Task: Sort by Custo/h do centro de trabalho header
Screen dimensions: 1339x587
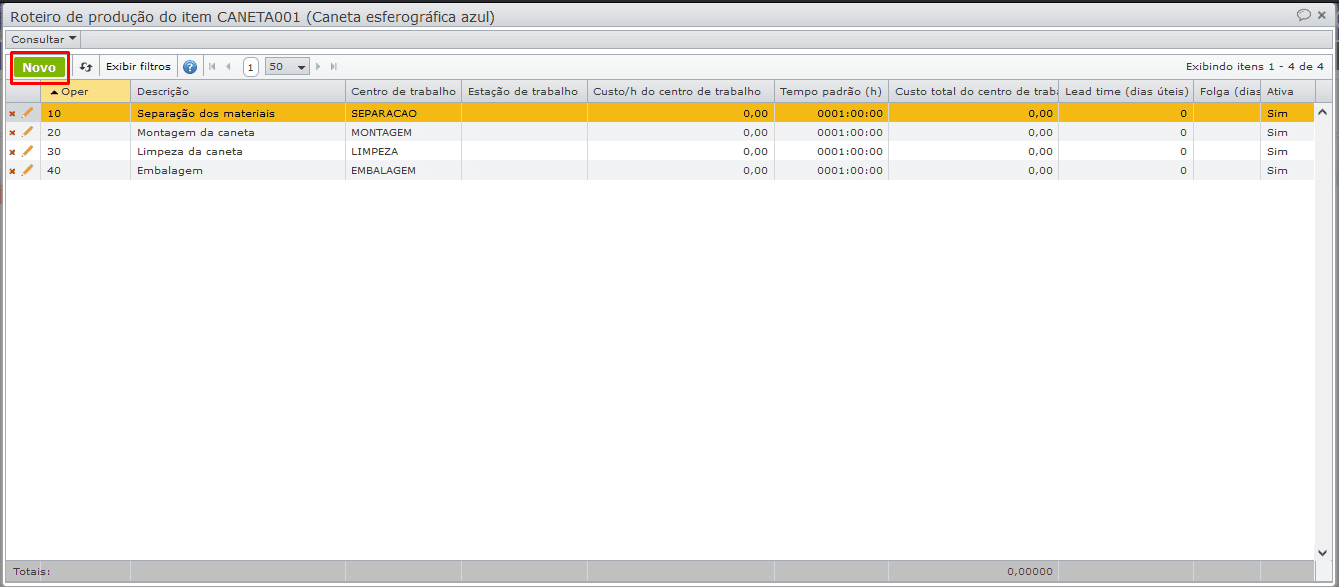Action: point(681,91)
